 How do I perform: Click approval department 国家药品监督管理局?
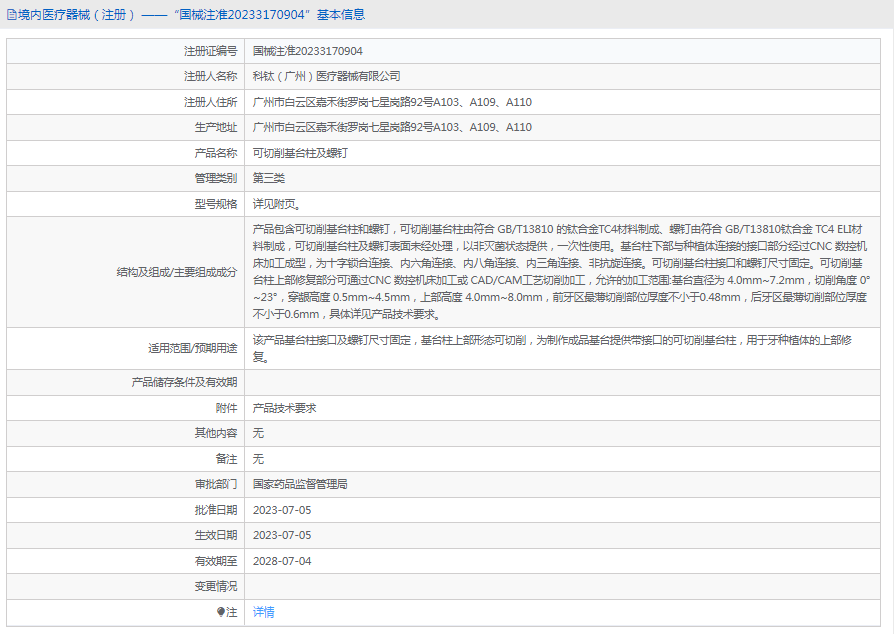click(300, 484)
